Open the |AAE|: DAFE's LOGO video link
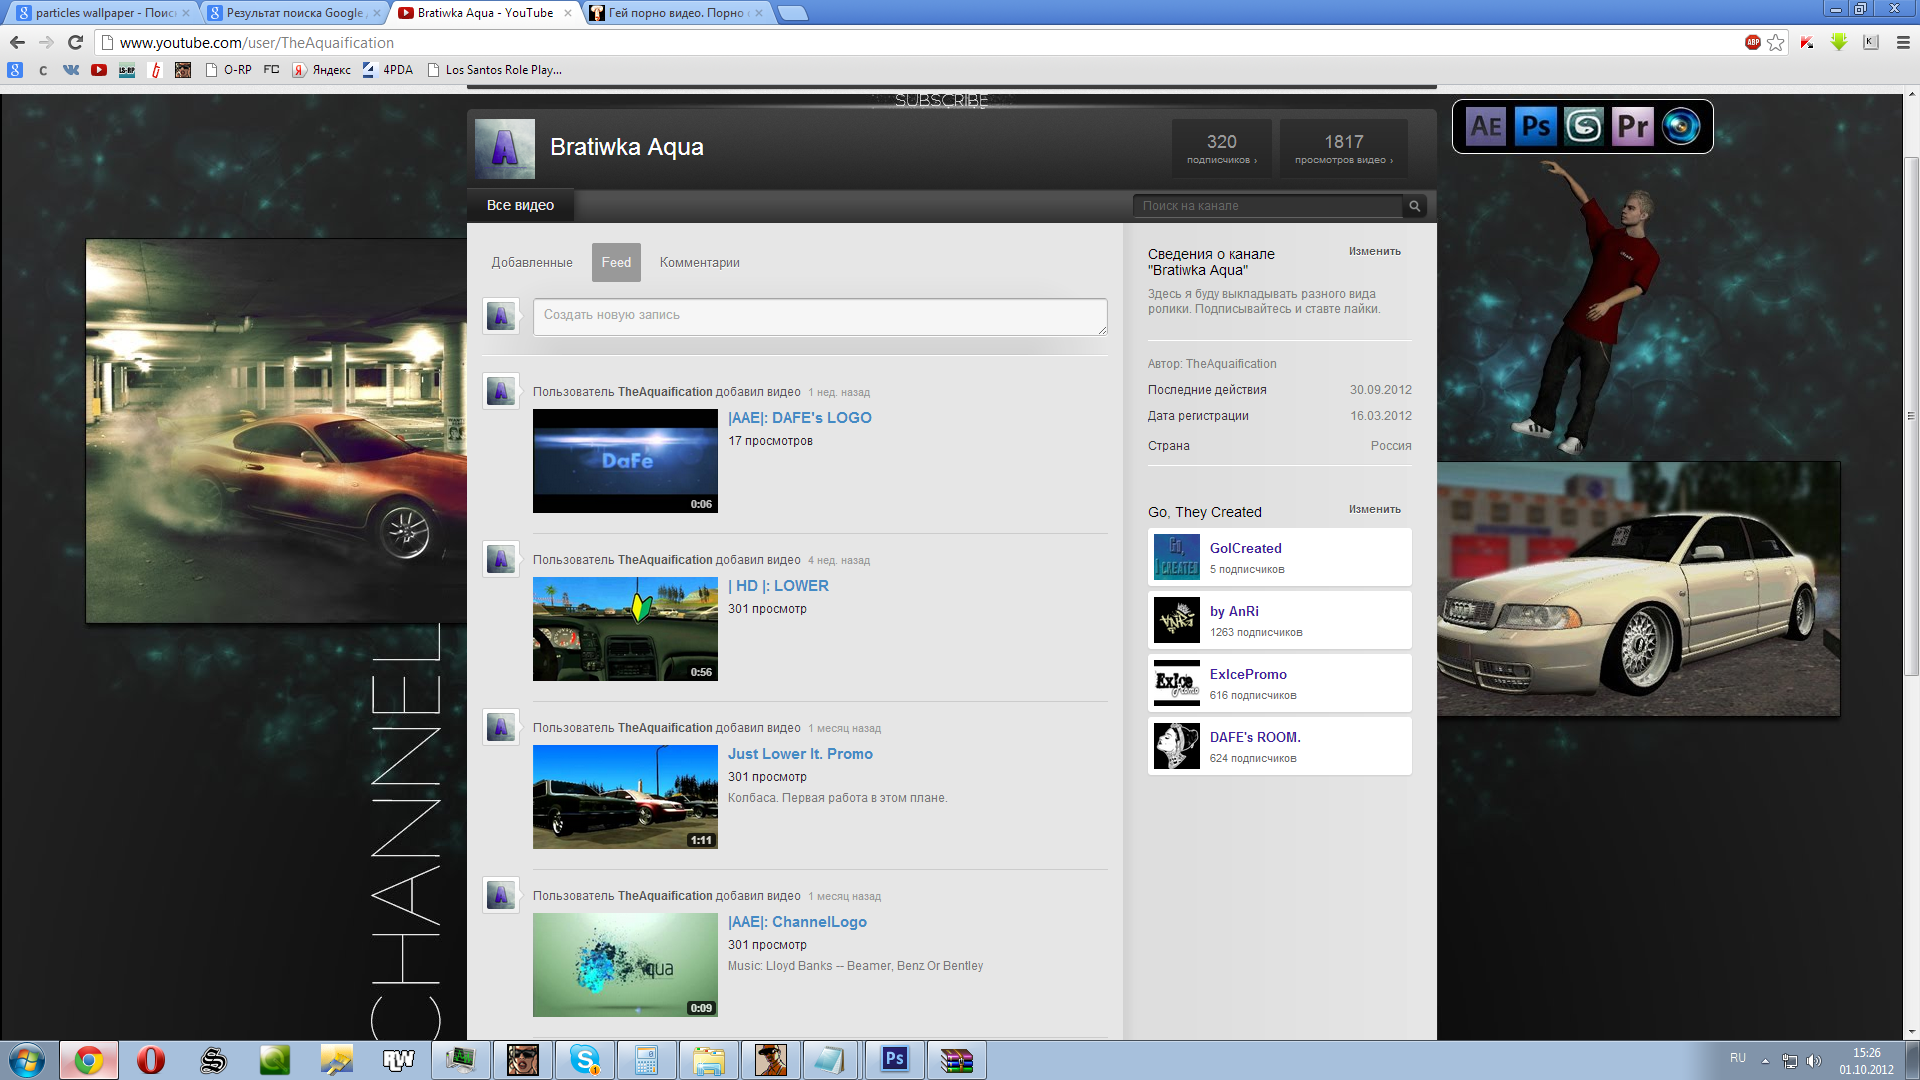This screenshot has width=1920, height=1080. click(x=800, y=418)
